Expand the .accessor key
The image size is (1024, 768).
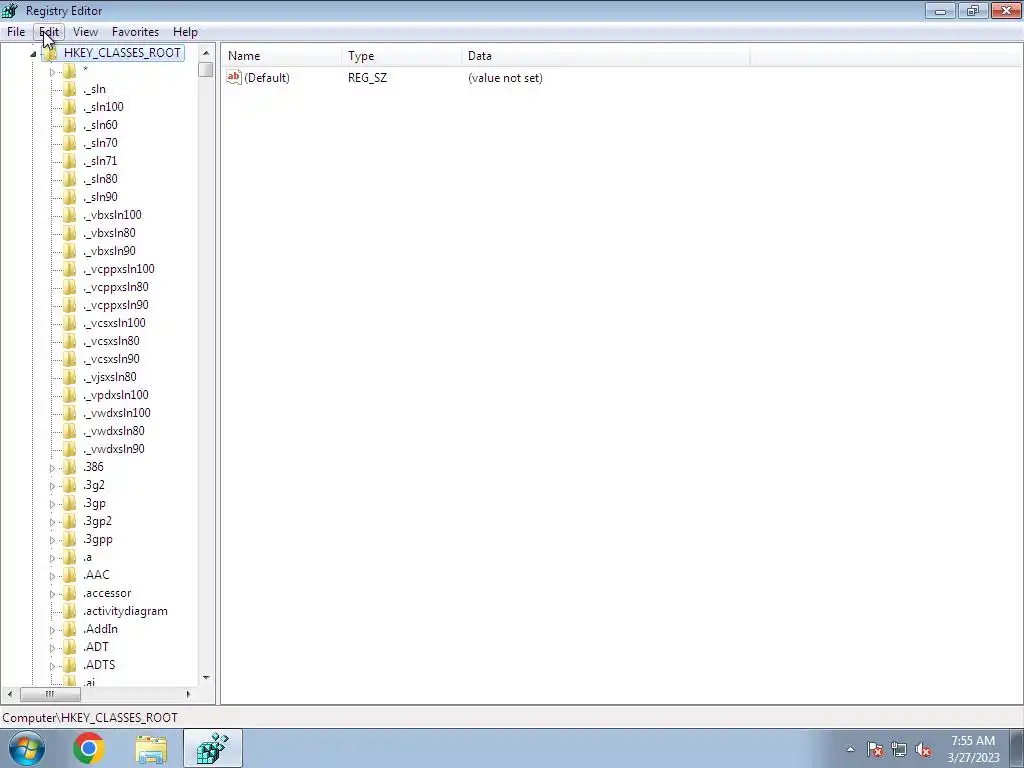52,594
